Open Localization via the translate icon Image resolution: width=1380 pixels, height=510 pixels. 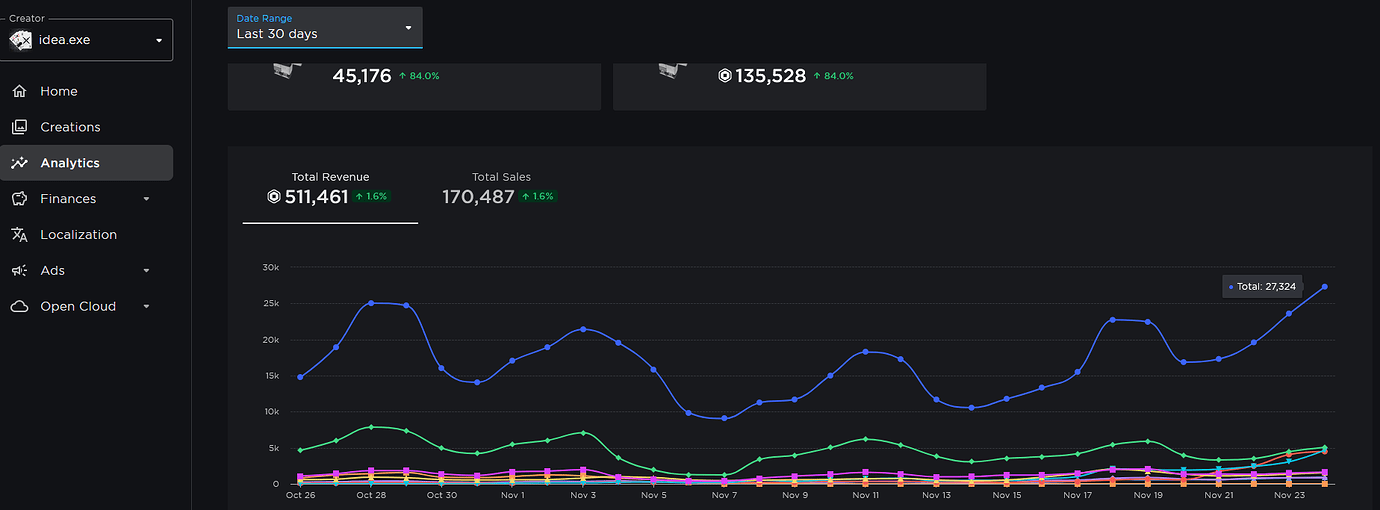(x=19, y=235)
